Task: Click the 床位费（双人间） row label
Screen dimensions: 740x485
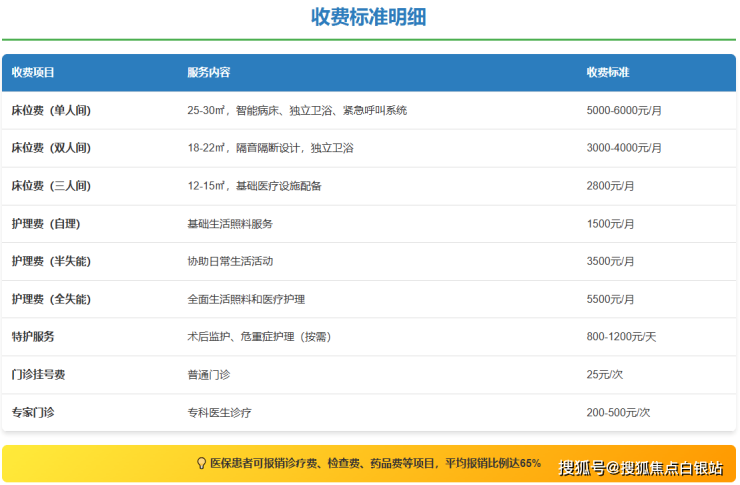Action: [x=51, y=148]
